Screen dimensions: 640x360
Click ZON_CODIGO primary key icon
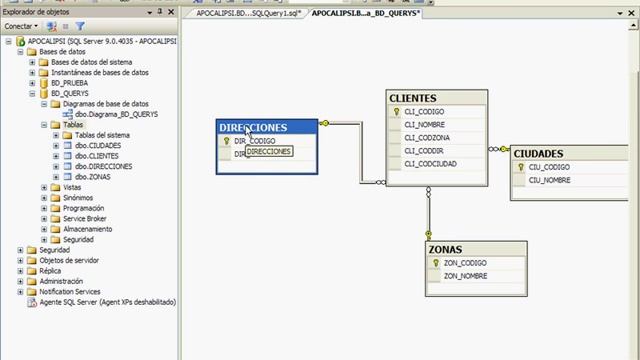[x=436, y=263]
